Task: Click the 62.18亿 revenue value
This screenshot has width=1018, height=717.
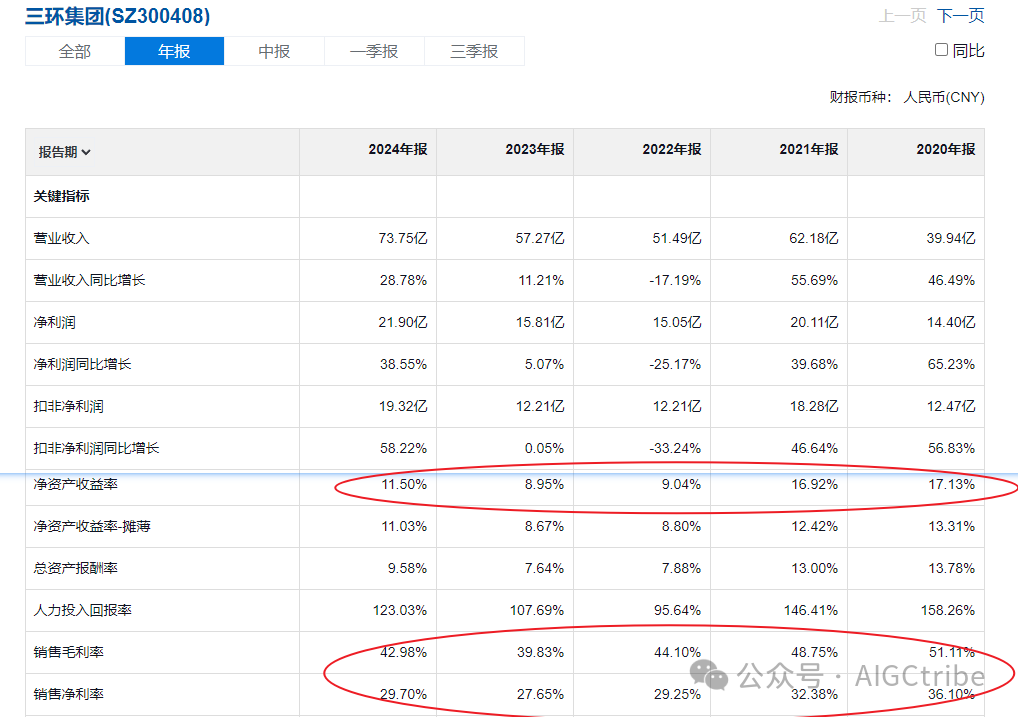Action: [x=813, y=238]
